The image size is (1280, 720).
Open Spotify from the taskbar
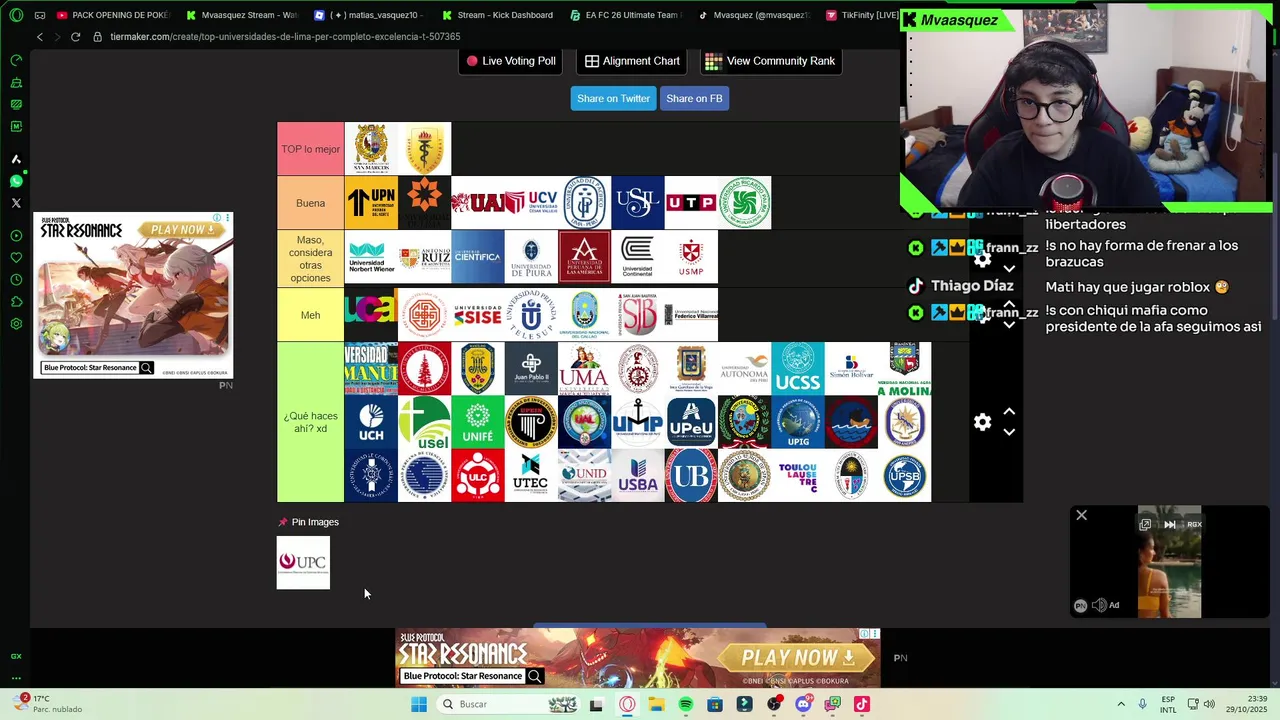pos(686,704)
